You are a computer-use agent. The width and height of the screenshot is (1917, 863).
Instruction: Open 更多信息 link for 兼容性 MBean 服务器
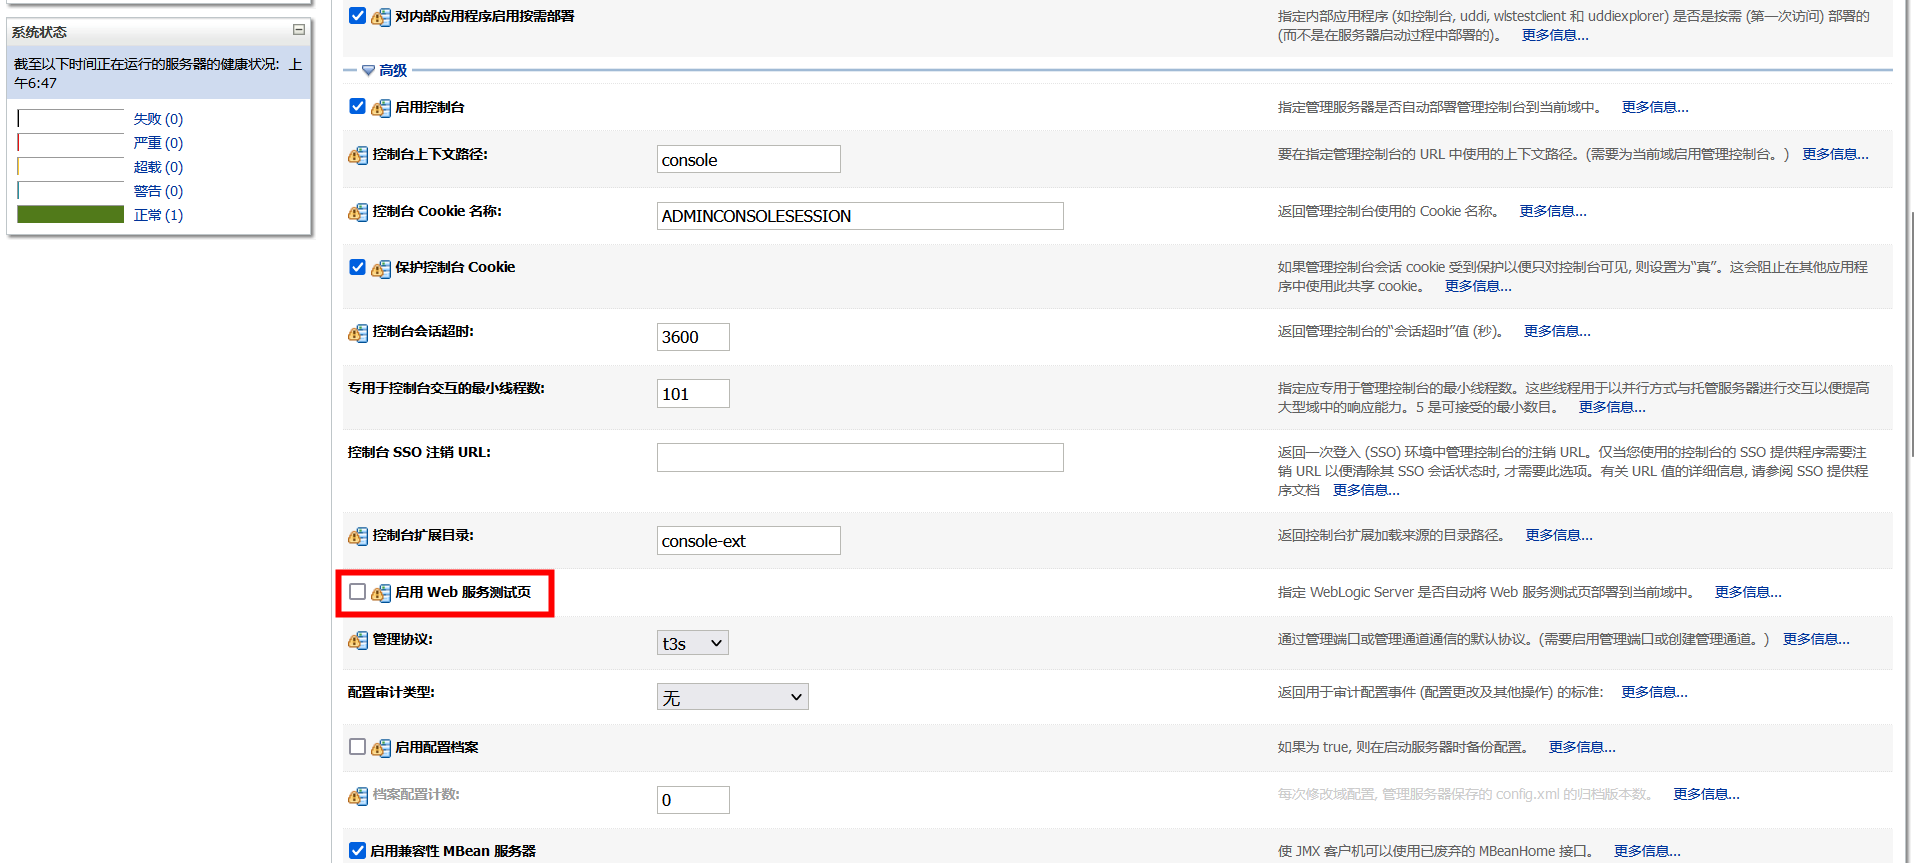(x=1647, y=851)
